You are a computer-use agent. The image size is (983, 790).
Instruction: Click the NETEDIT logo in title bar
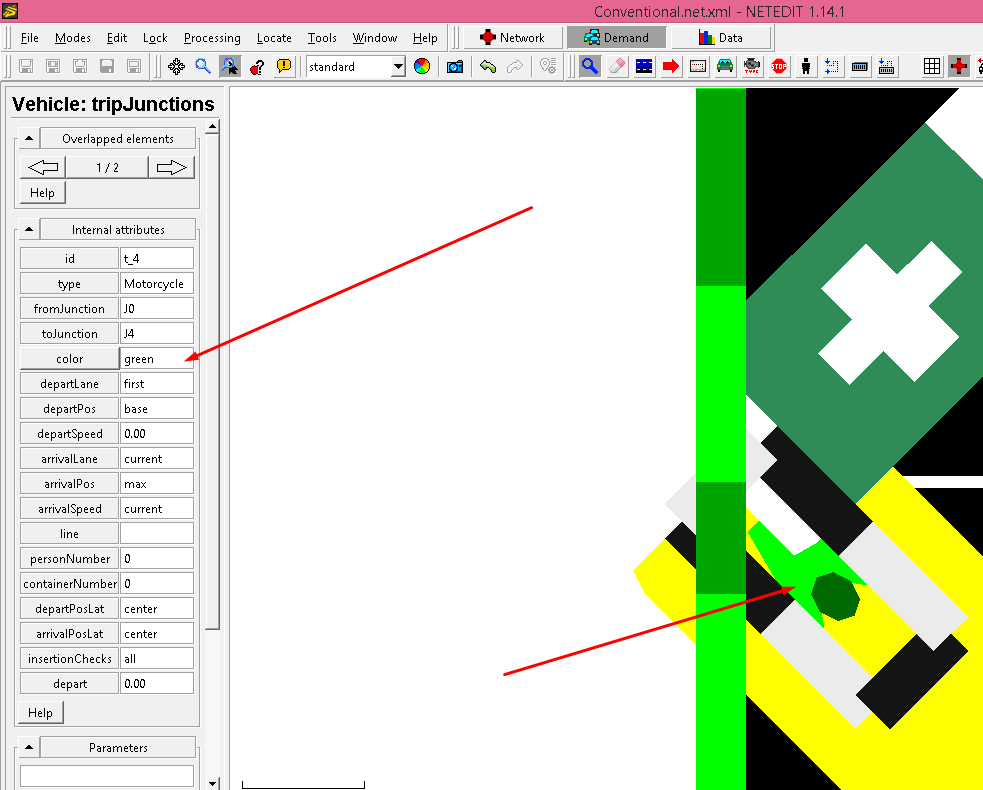(10, 11)
